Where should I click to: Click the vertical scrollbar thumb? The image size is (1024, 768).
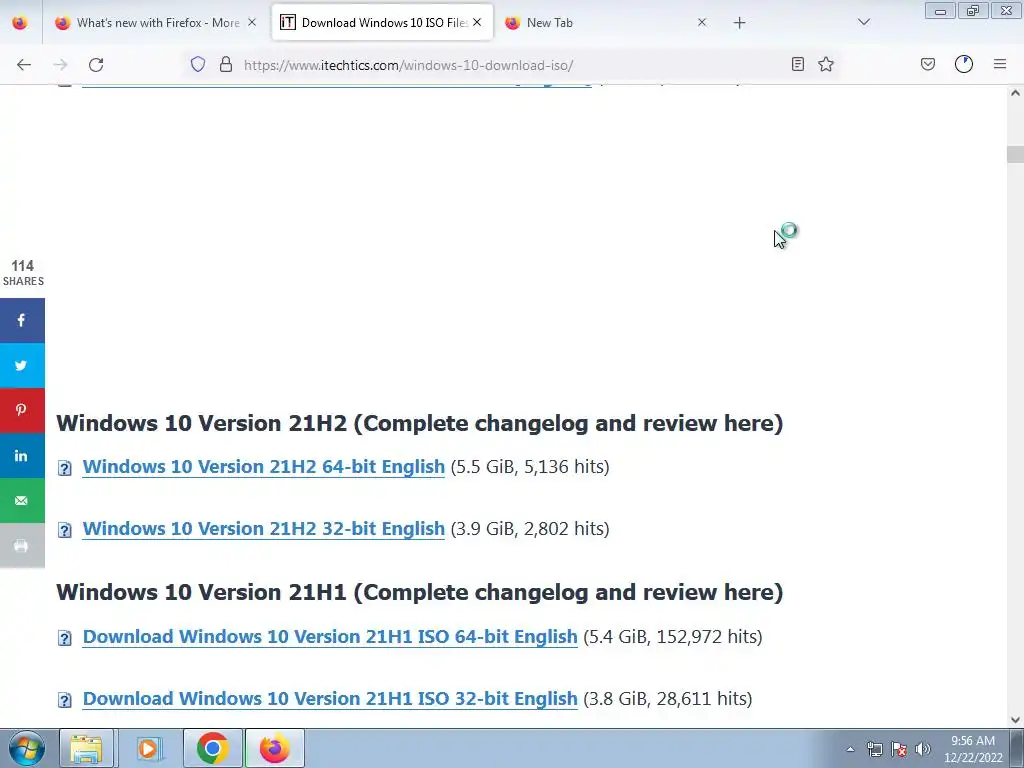pyautogui.click(x=1015, y=154)
